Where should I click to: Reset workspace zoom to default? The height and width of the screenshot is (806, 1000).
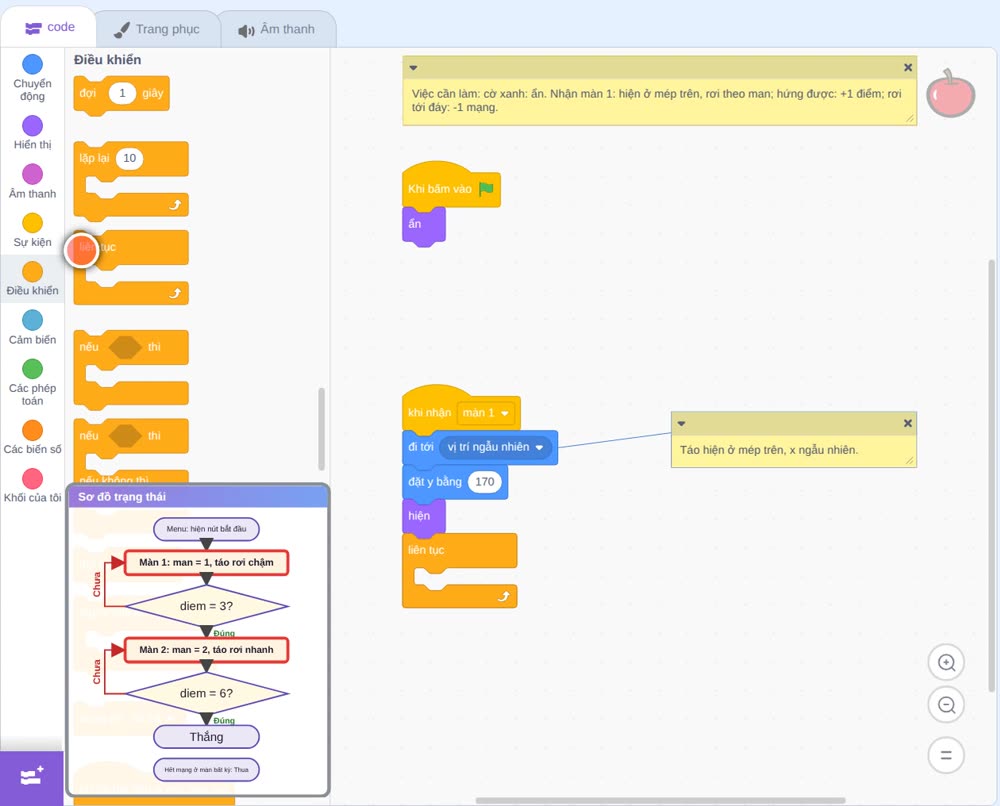pyautogui.click(x=946, y=755)
